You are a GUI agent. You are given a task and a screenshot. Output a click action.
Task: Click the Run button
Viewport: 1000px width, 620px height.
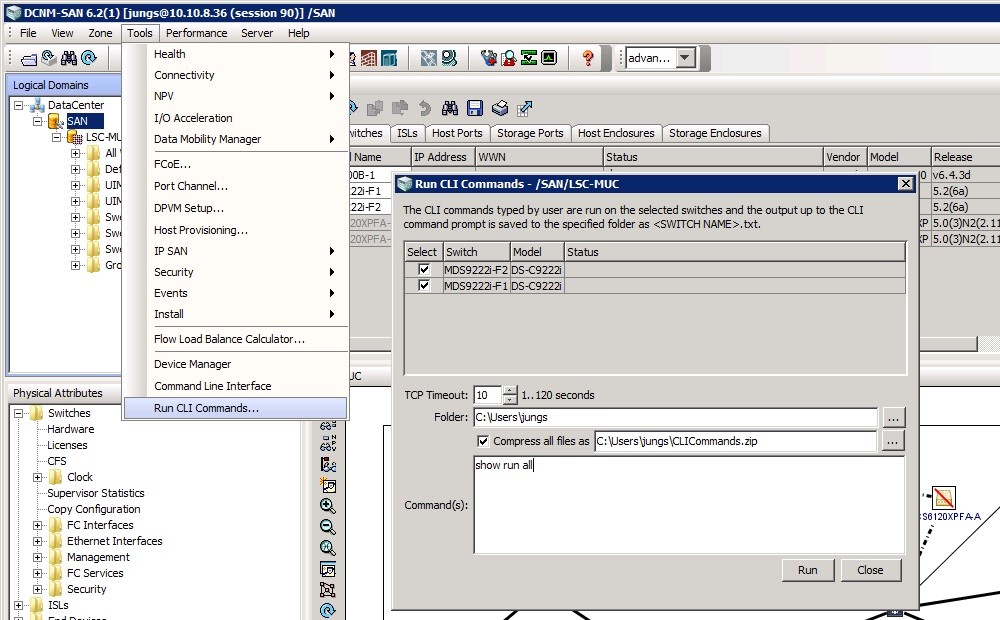pyautogui.click(x=807, y=570)
